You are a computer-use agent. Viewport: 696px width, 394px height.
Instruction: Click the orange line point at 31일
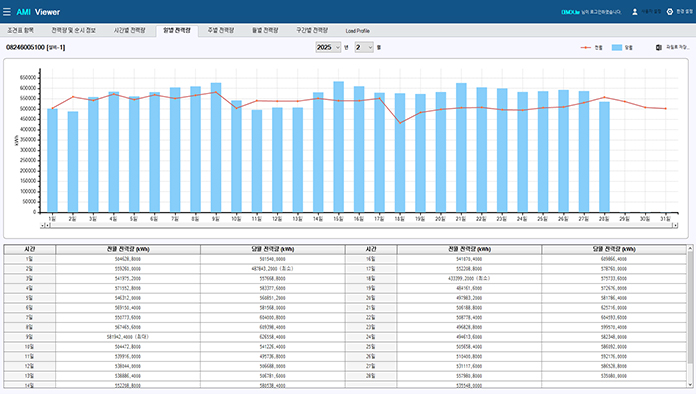pos(665,108)
